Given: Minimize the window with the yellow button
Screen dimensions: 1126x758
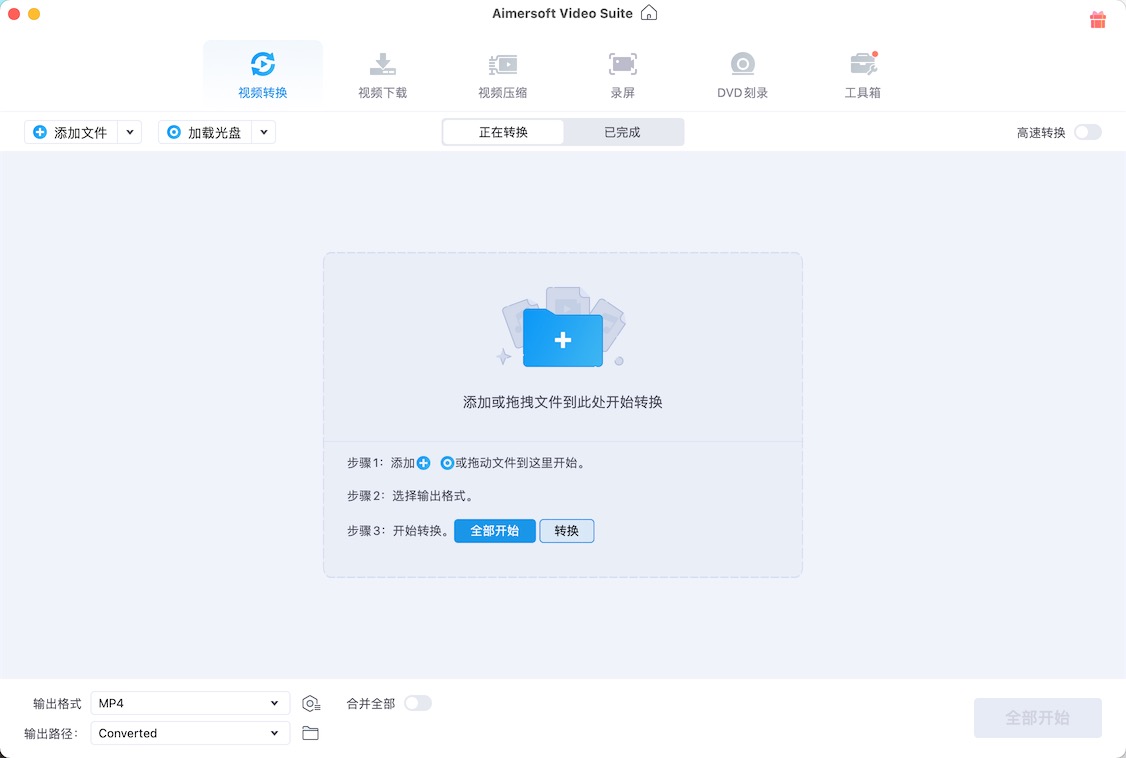Looking at the screenshot, I should pos(34,14).
